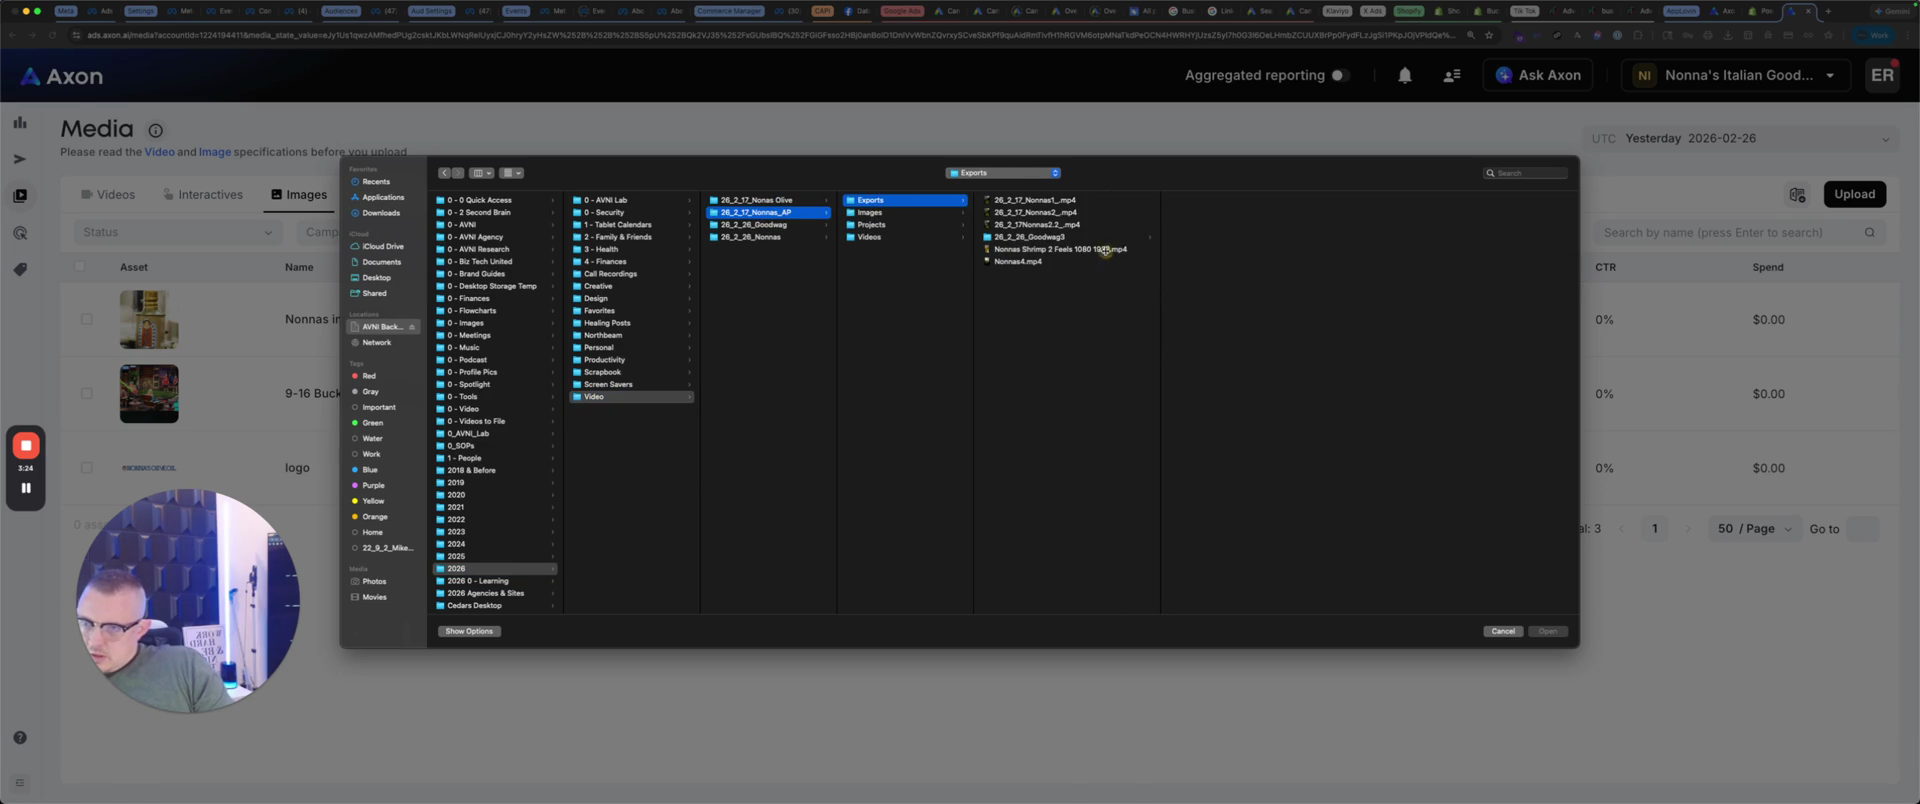
Task: Tick the select-all assets checkbox
Action: [x=80, y=267]
